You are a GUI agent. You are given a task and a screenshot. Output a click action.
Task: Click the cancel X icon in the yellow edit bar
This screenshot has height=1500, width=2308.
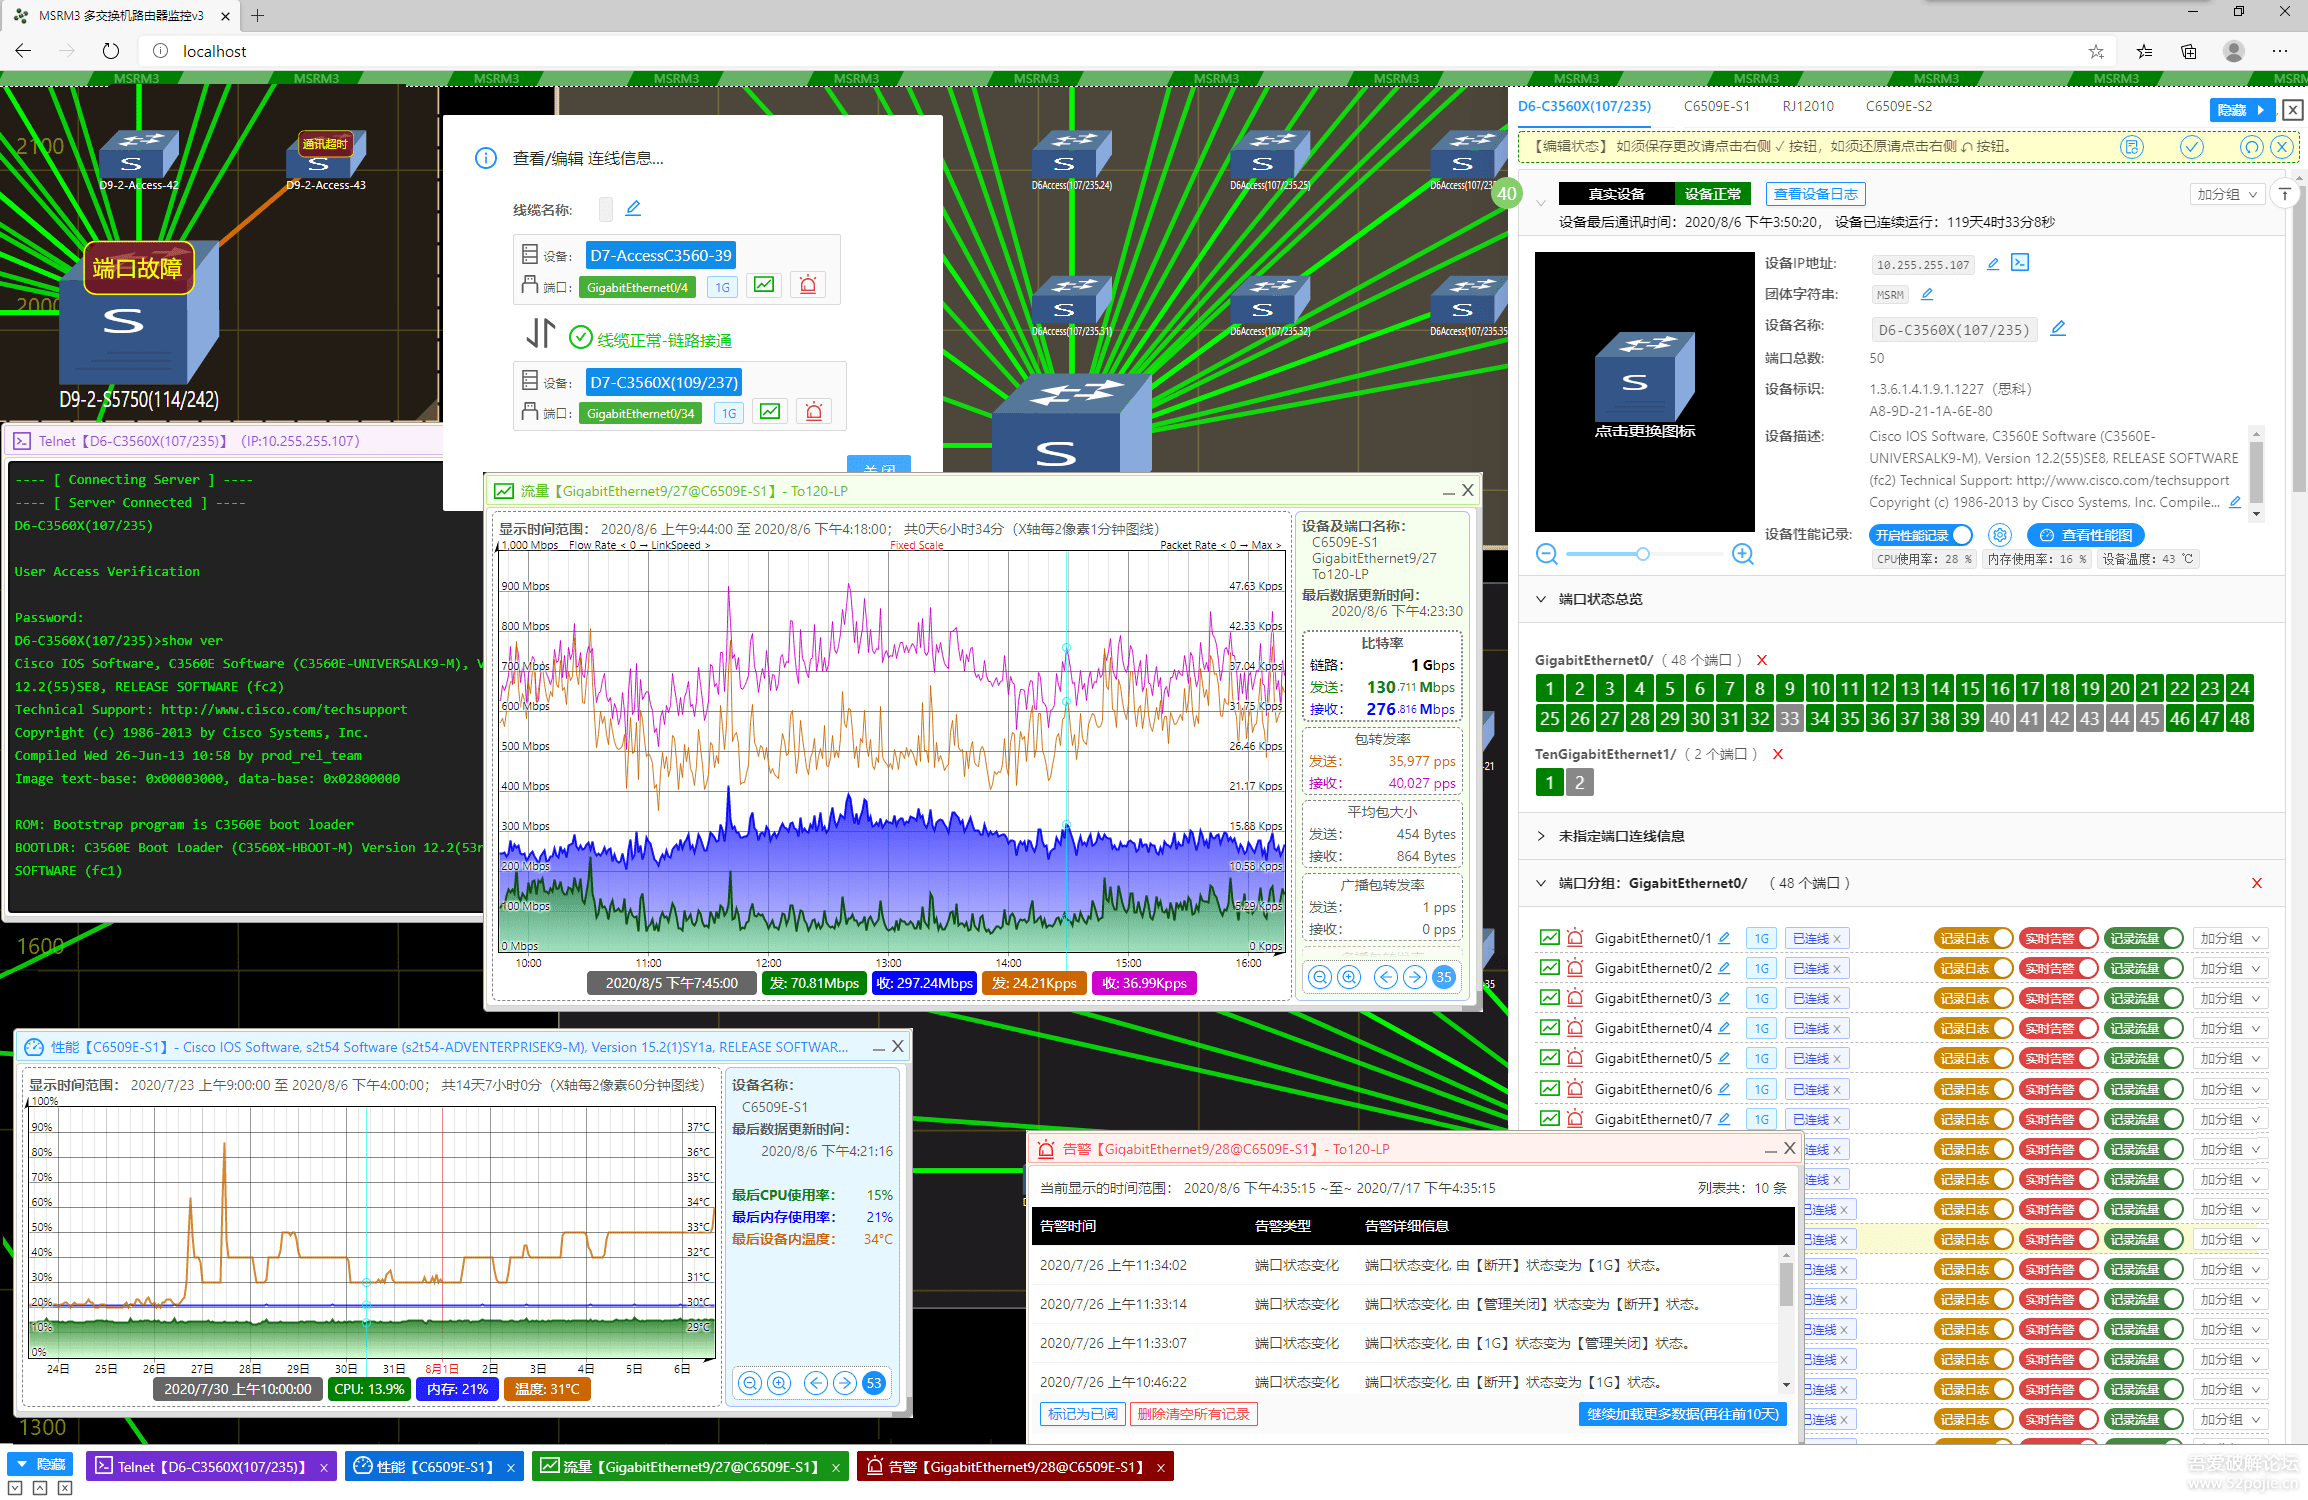[2281, 147]
